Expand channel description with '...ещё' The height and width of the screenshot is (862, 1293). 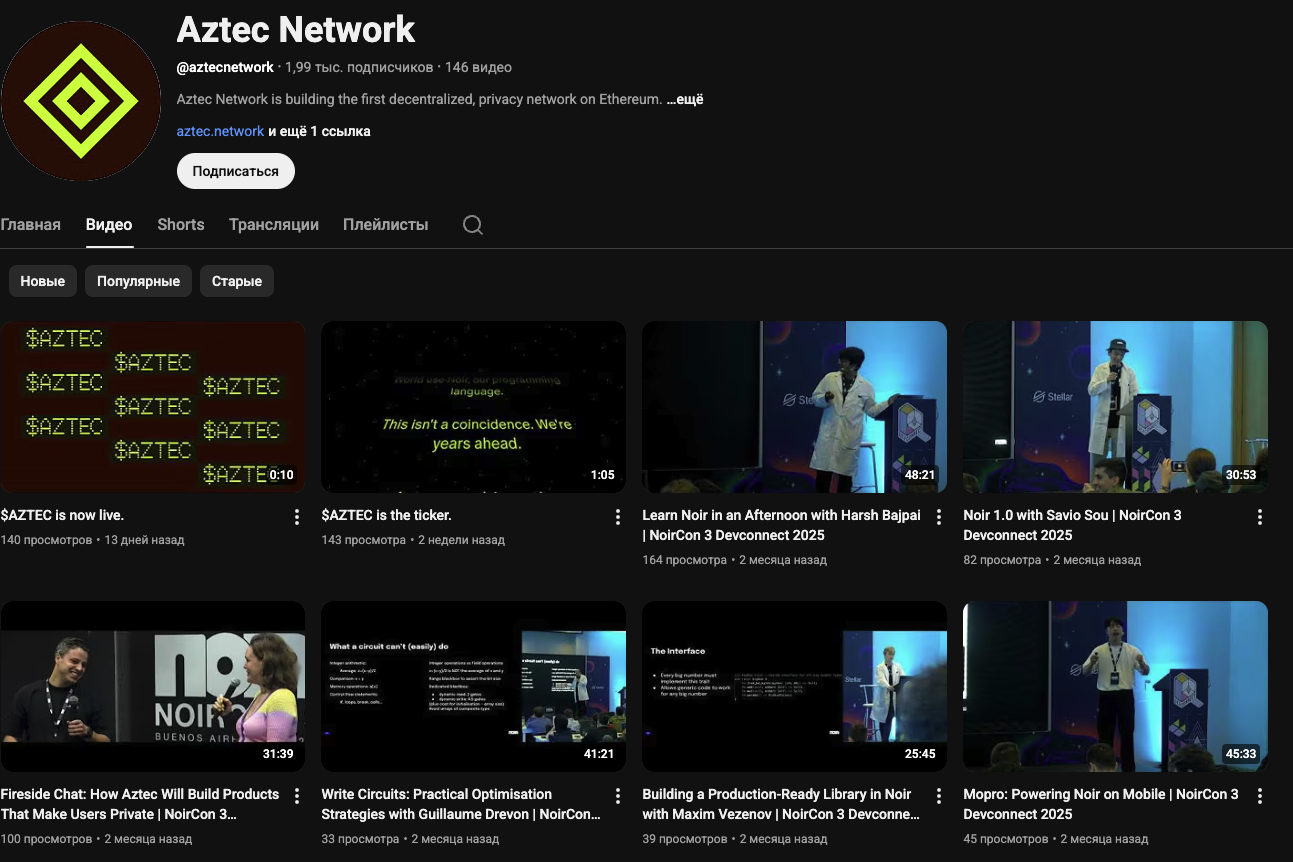point(685,99)
